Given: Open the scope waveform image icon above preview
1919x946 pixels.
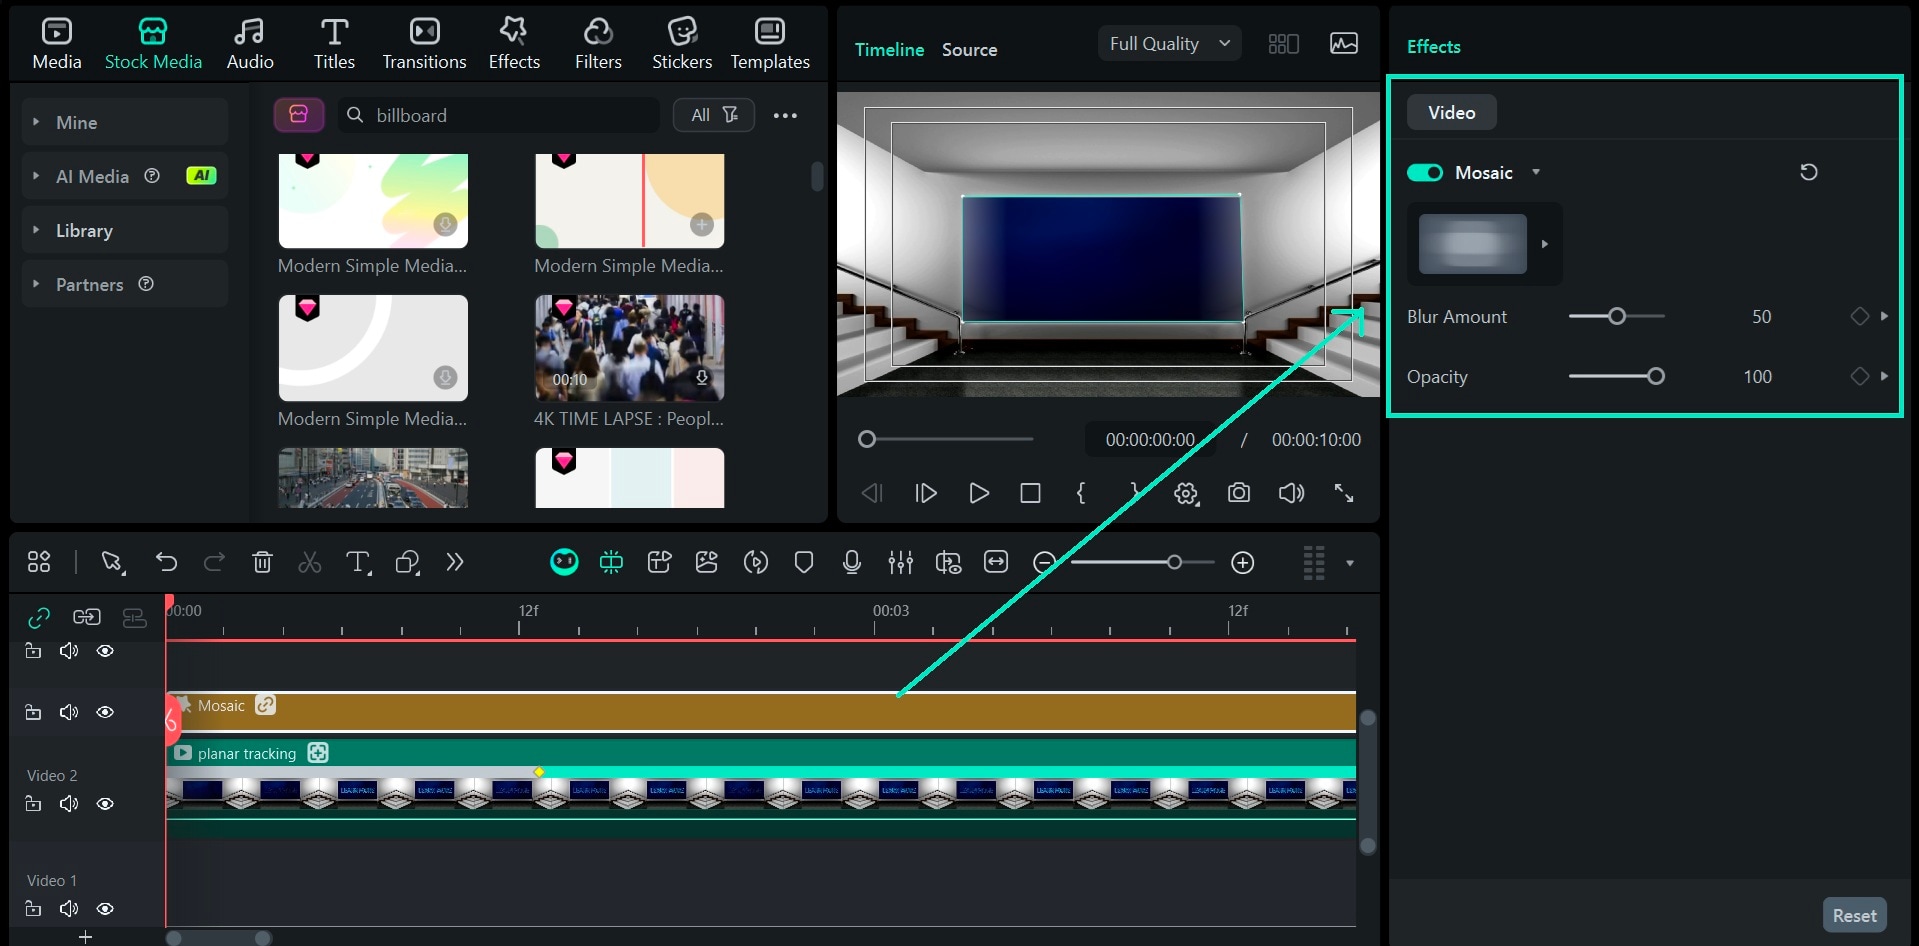Looking at the screenshot, I should coord(1343,44).
